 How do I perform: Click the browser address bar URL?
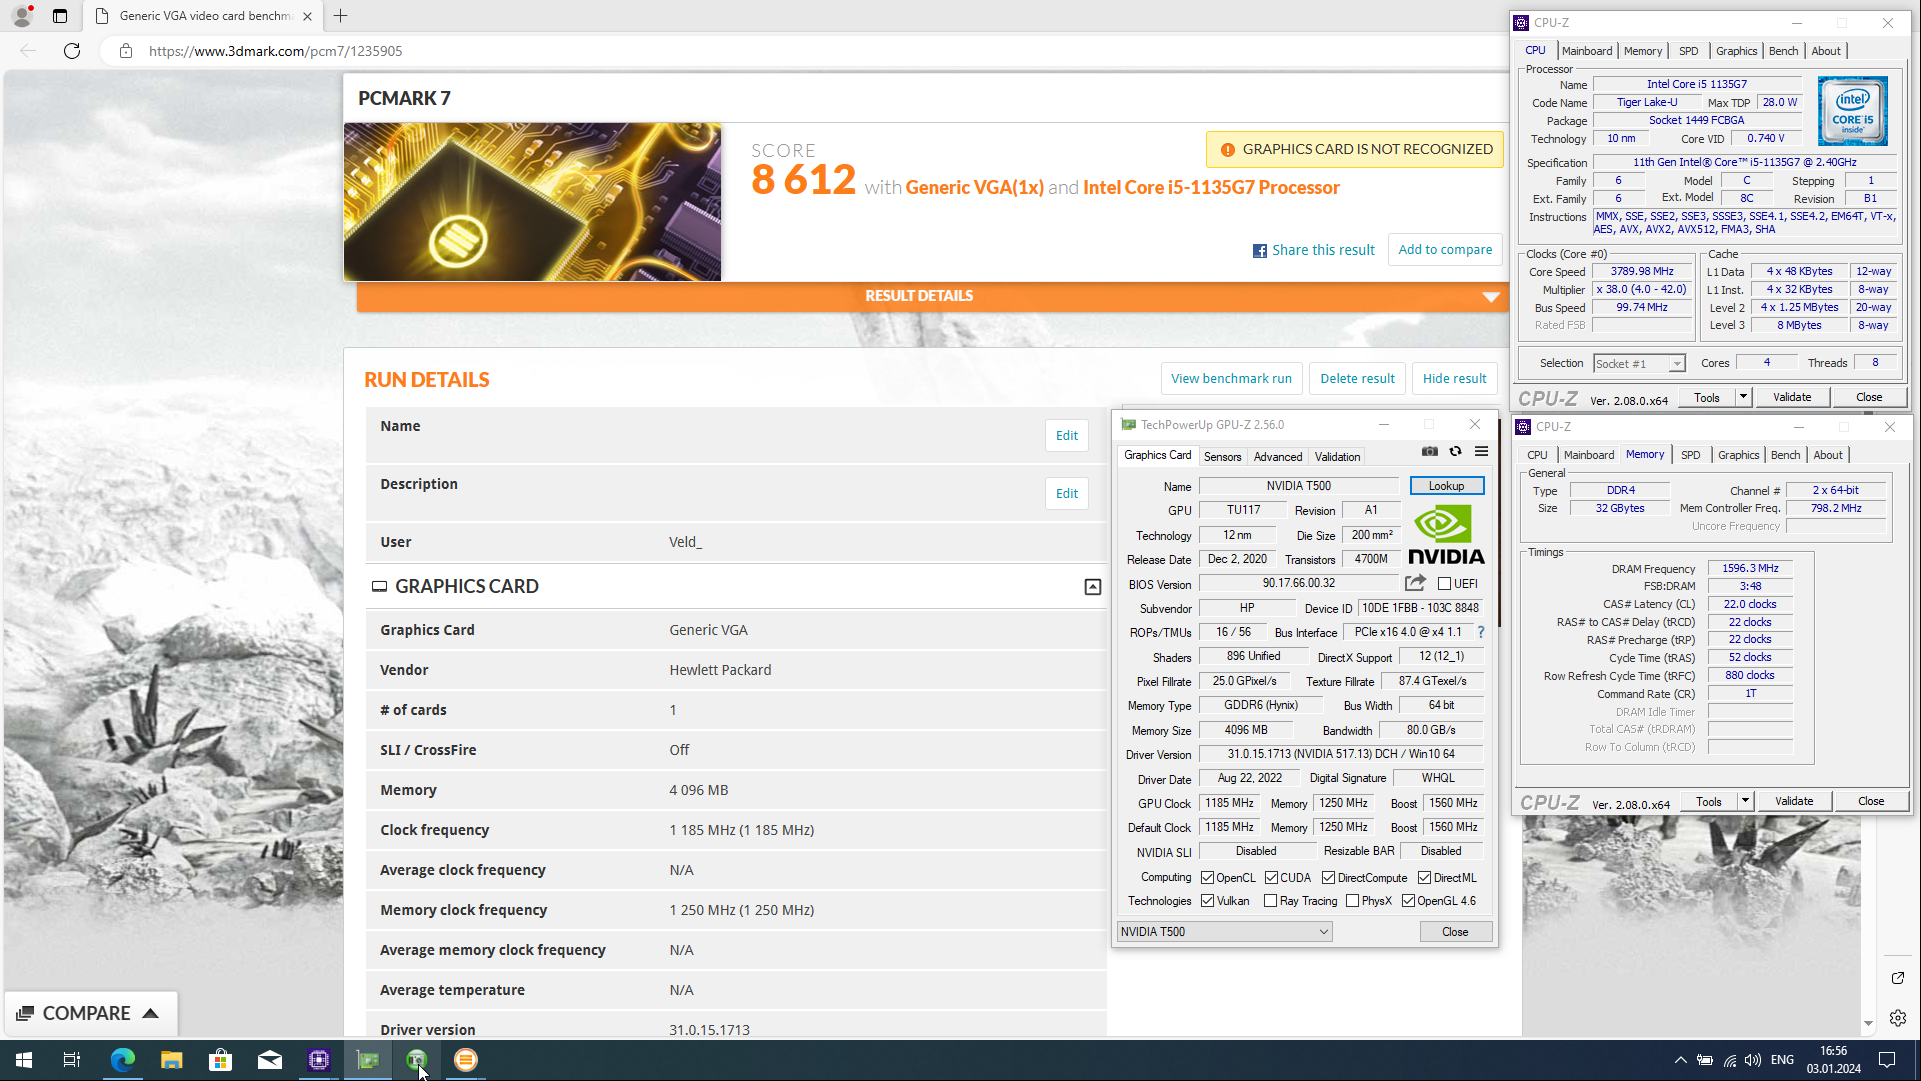(x=276, y=51)
